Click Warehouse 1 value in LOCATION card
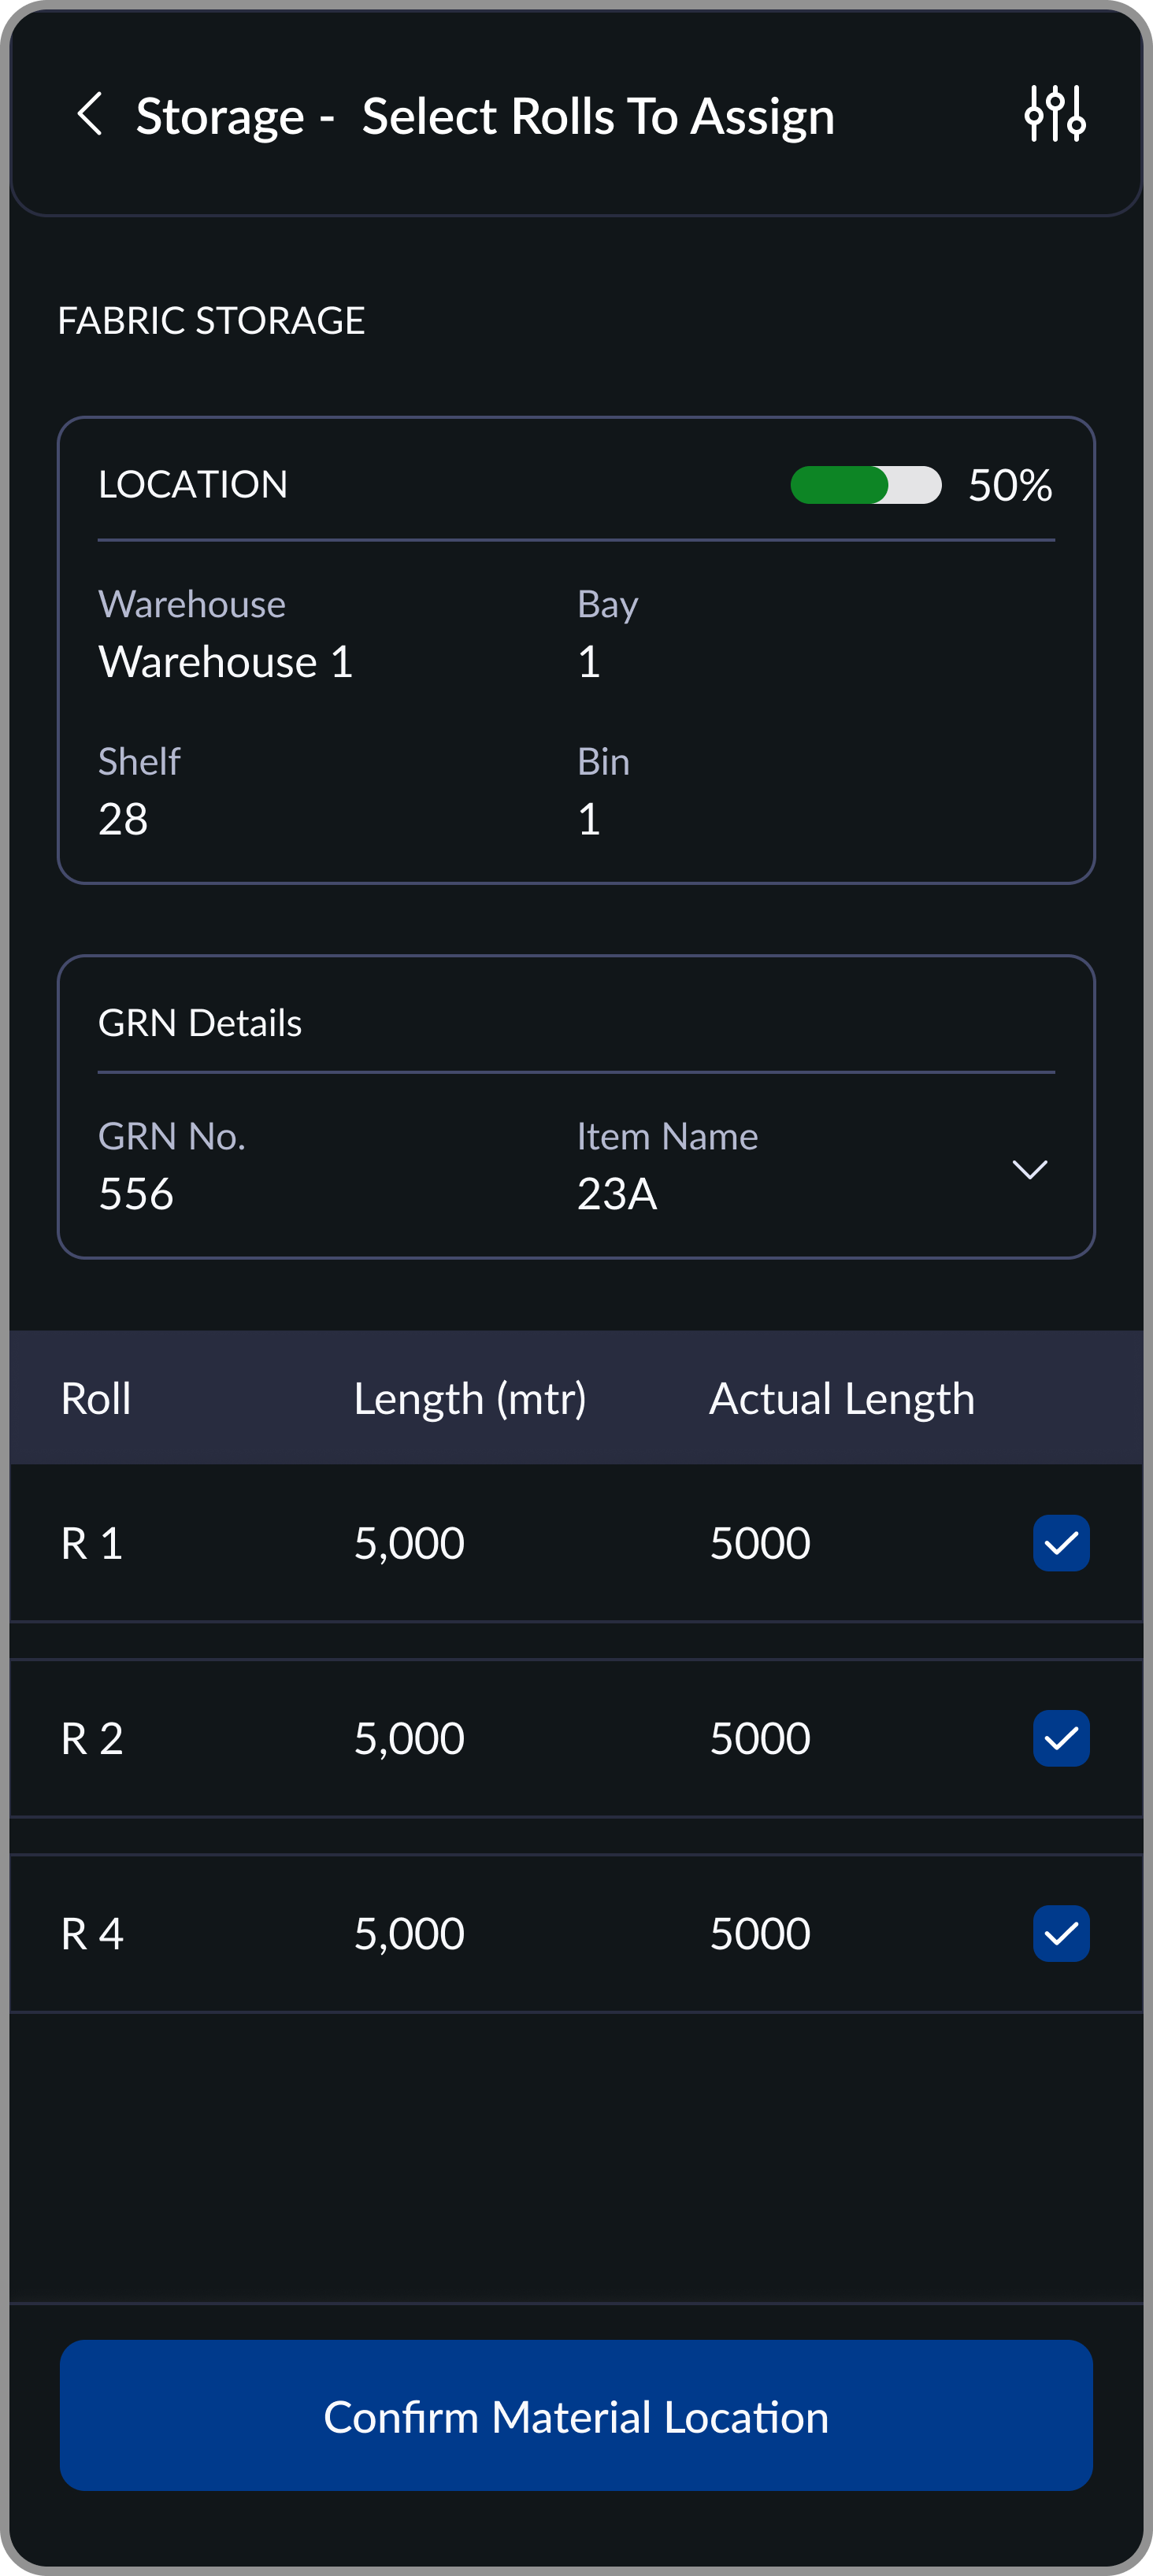This screenshot has height=2576, width=1153. pos(224,661)
